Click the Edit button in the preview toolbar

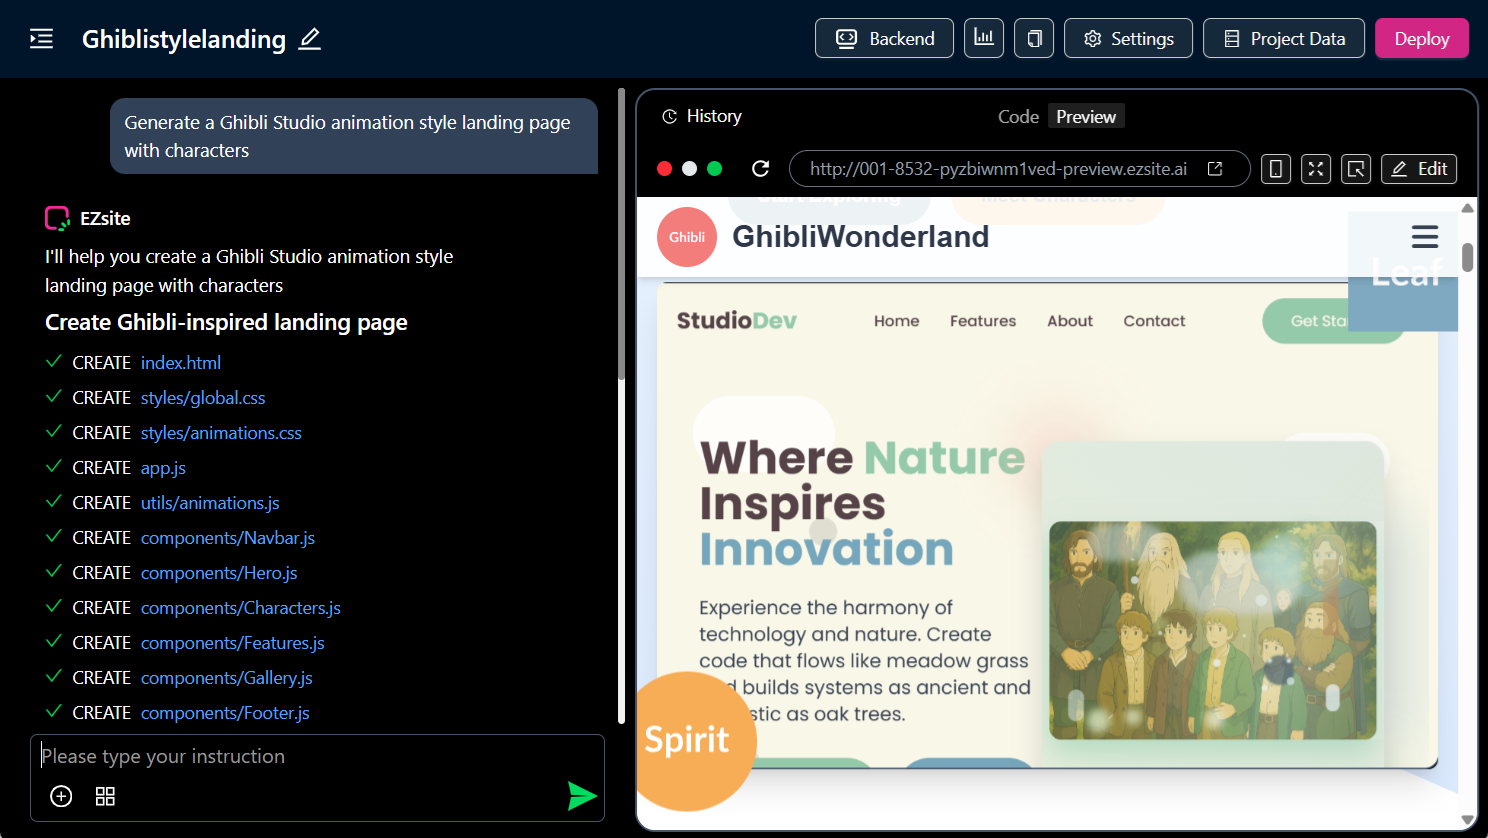(x=1419, y=169)
